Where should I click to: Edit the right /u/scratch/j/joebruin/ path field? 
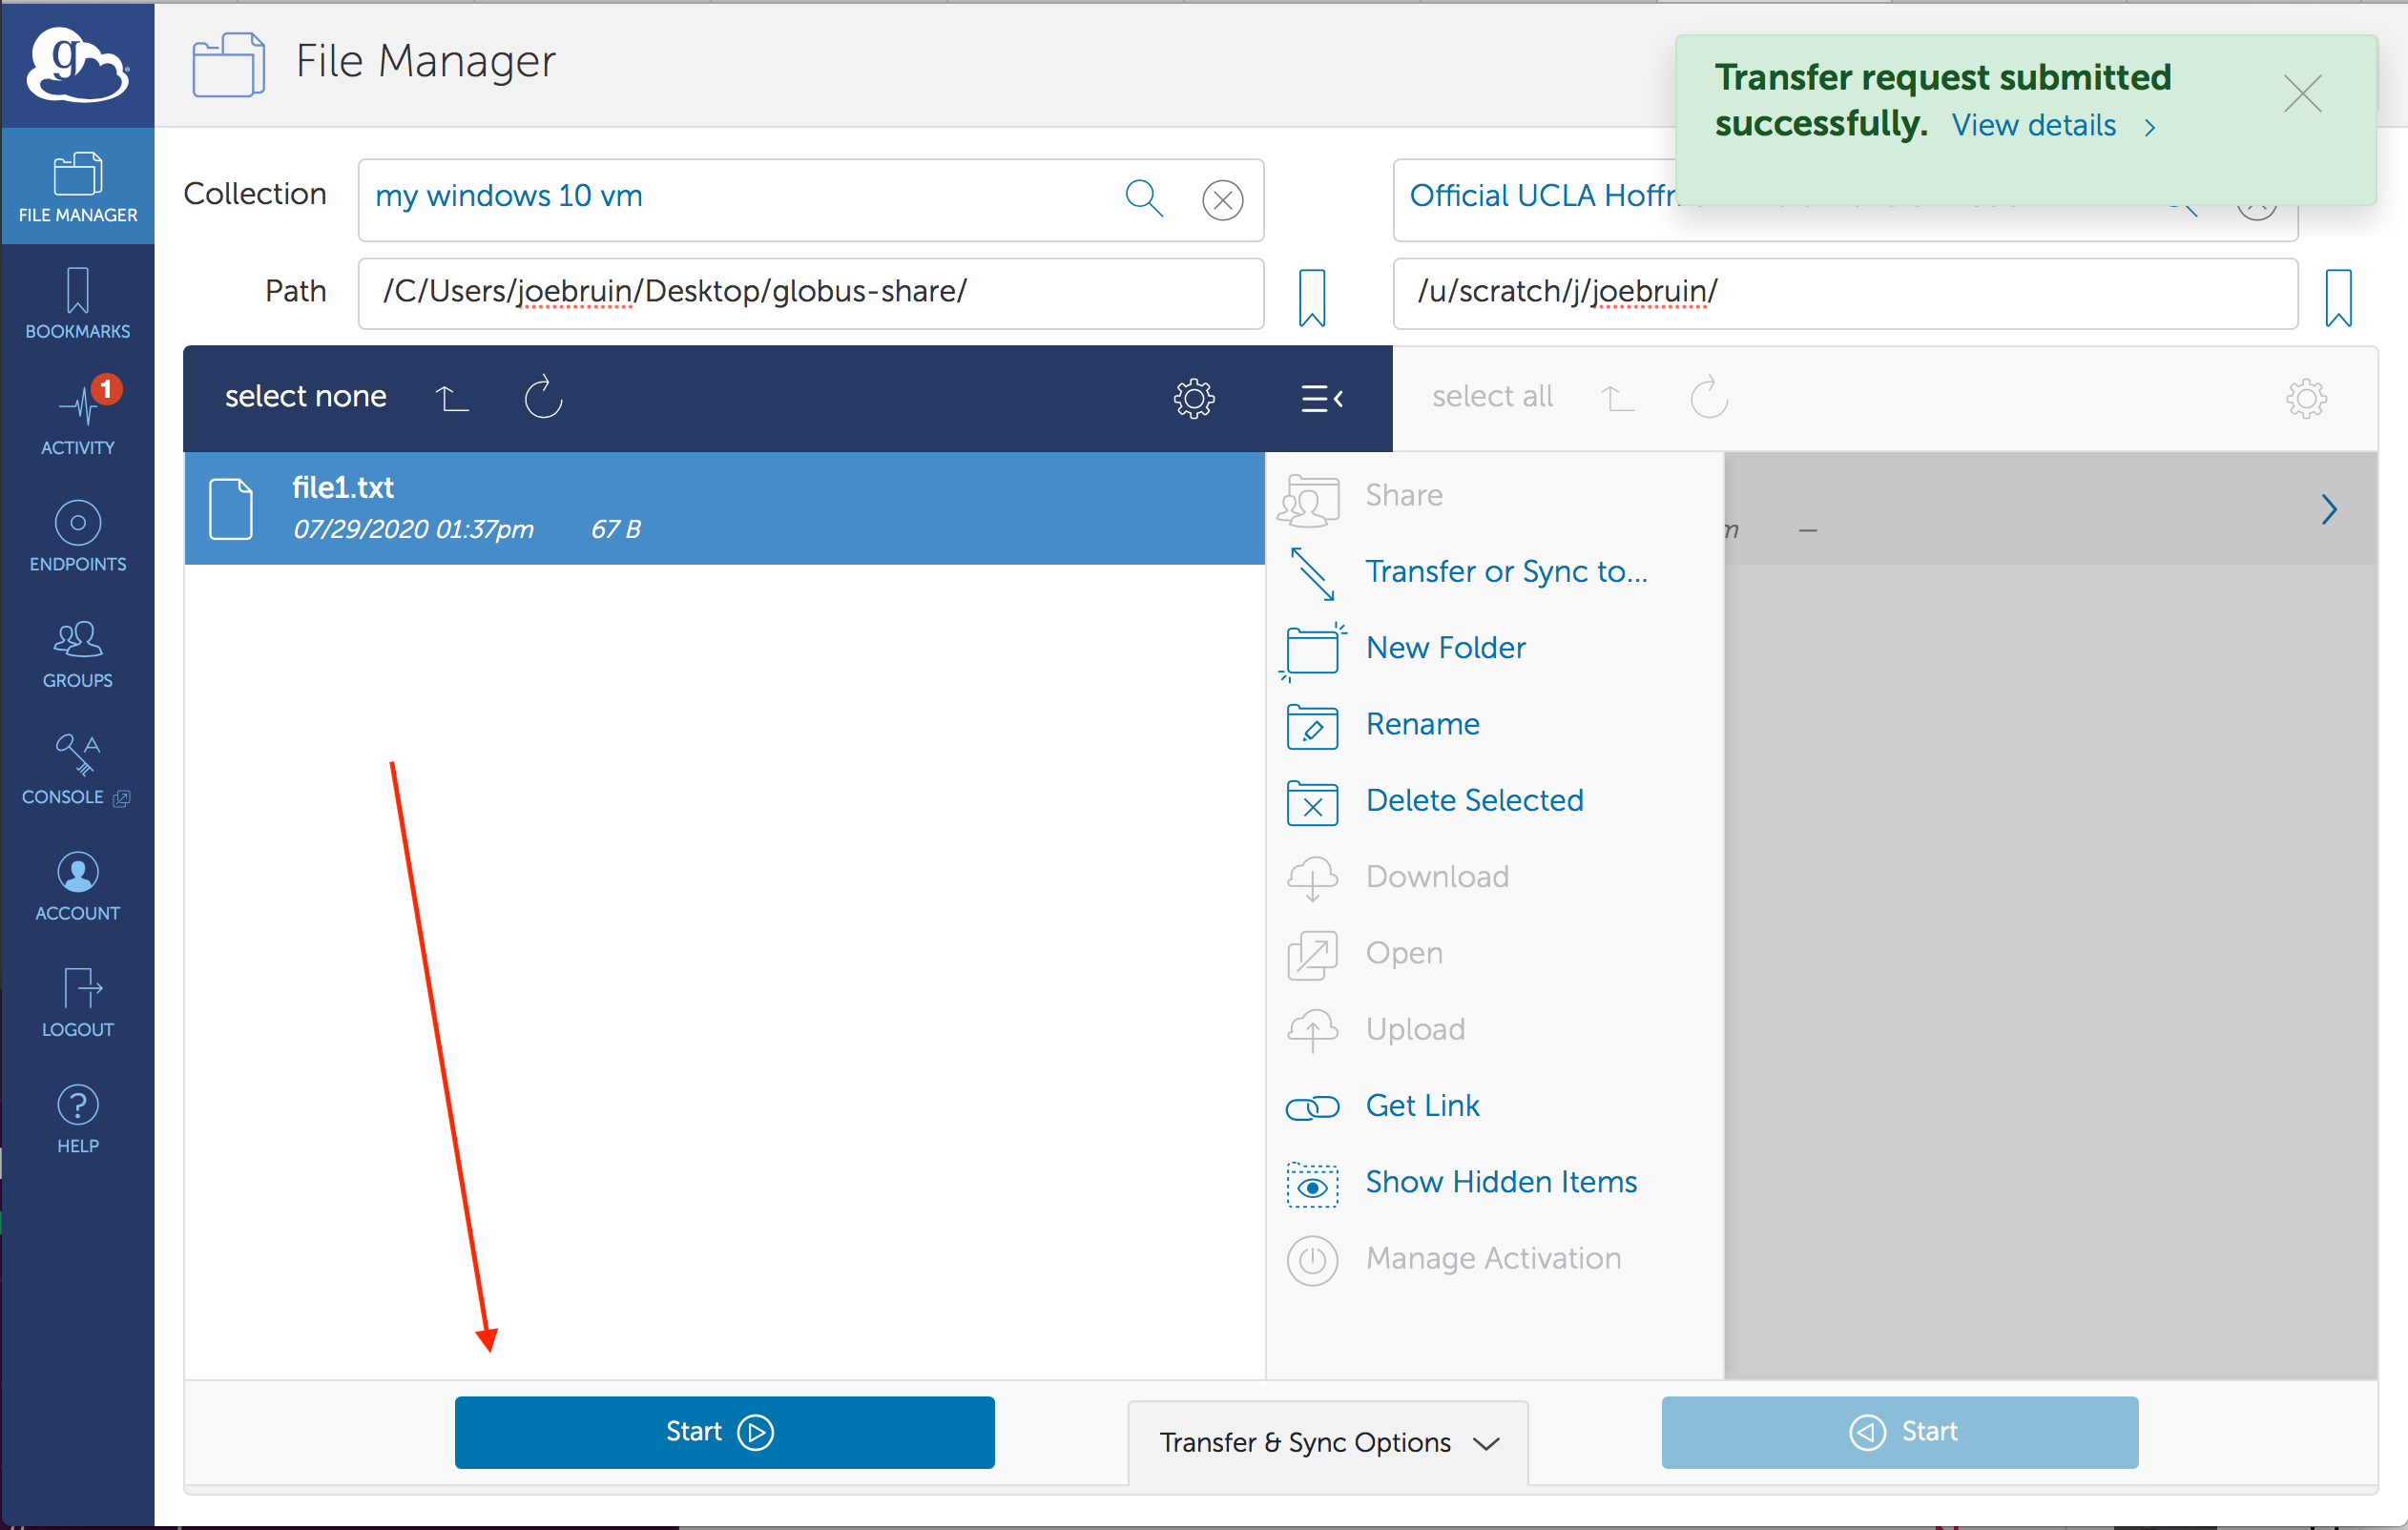[x=1845, y=293]
